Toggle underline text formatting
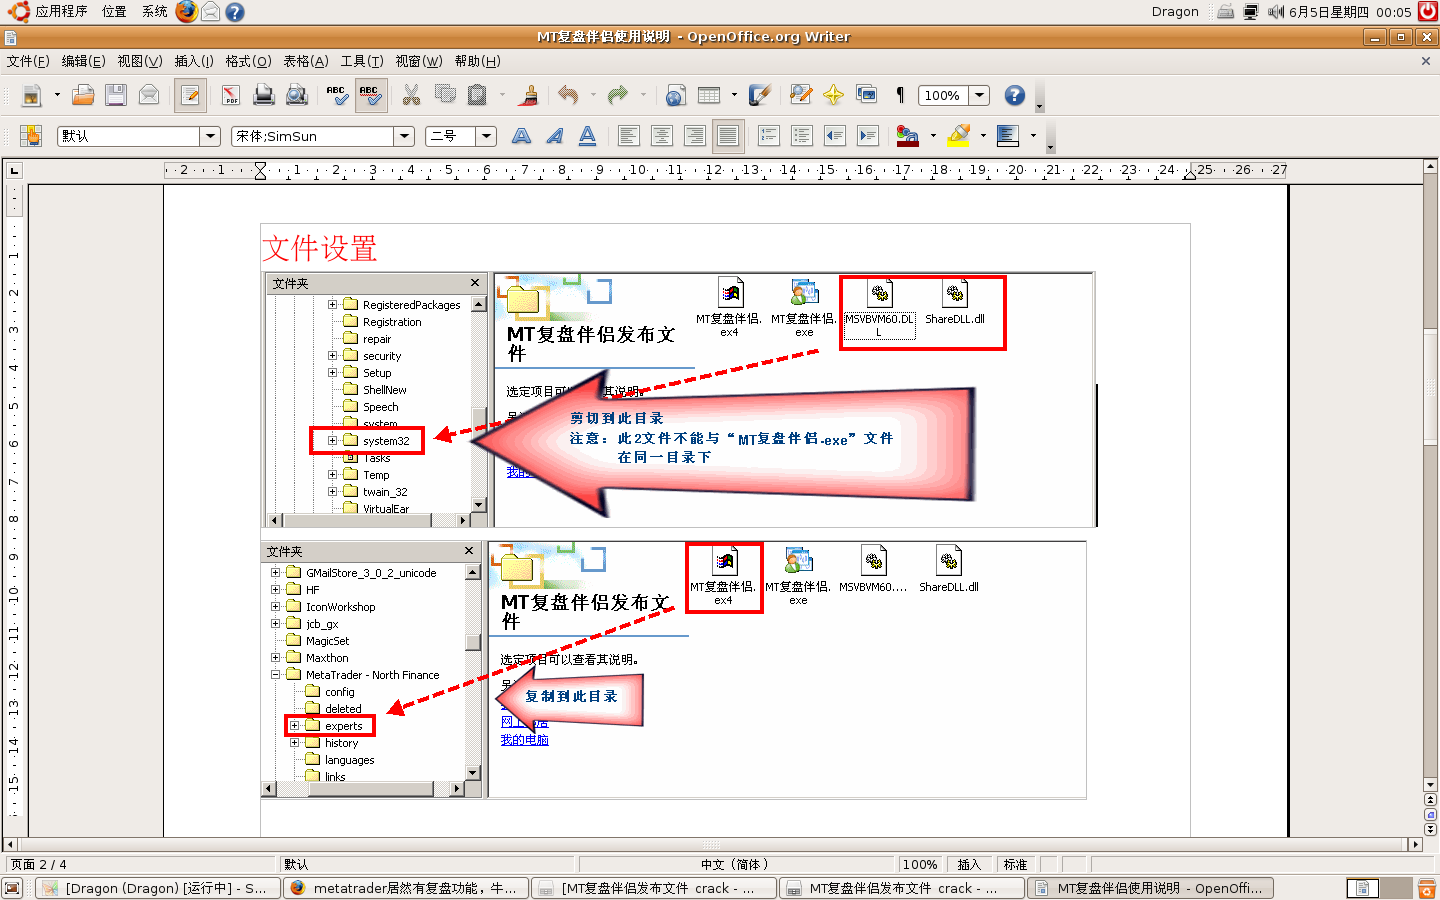This screenshot has height=900, width=1440. point(587,136)
